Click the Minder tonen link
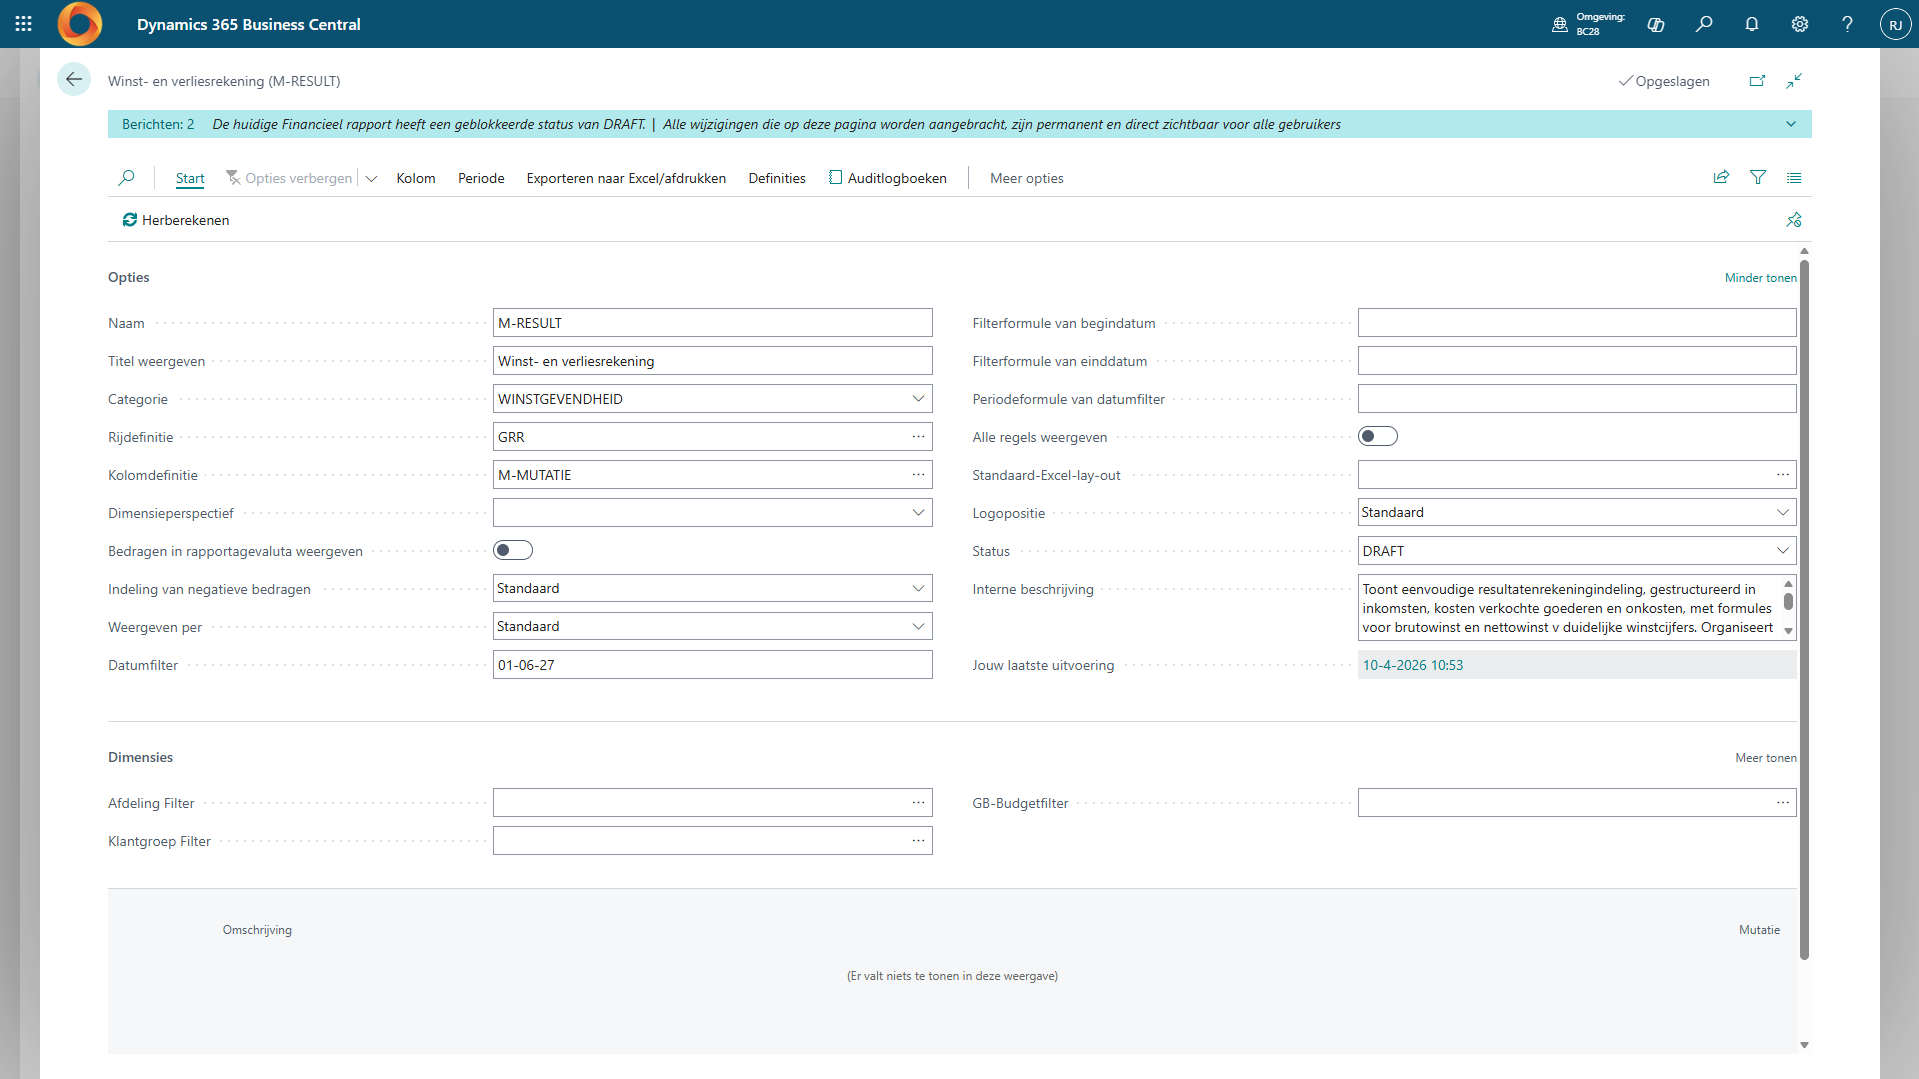 click(1760, 278)
